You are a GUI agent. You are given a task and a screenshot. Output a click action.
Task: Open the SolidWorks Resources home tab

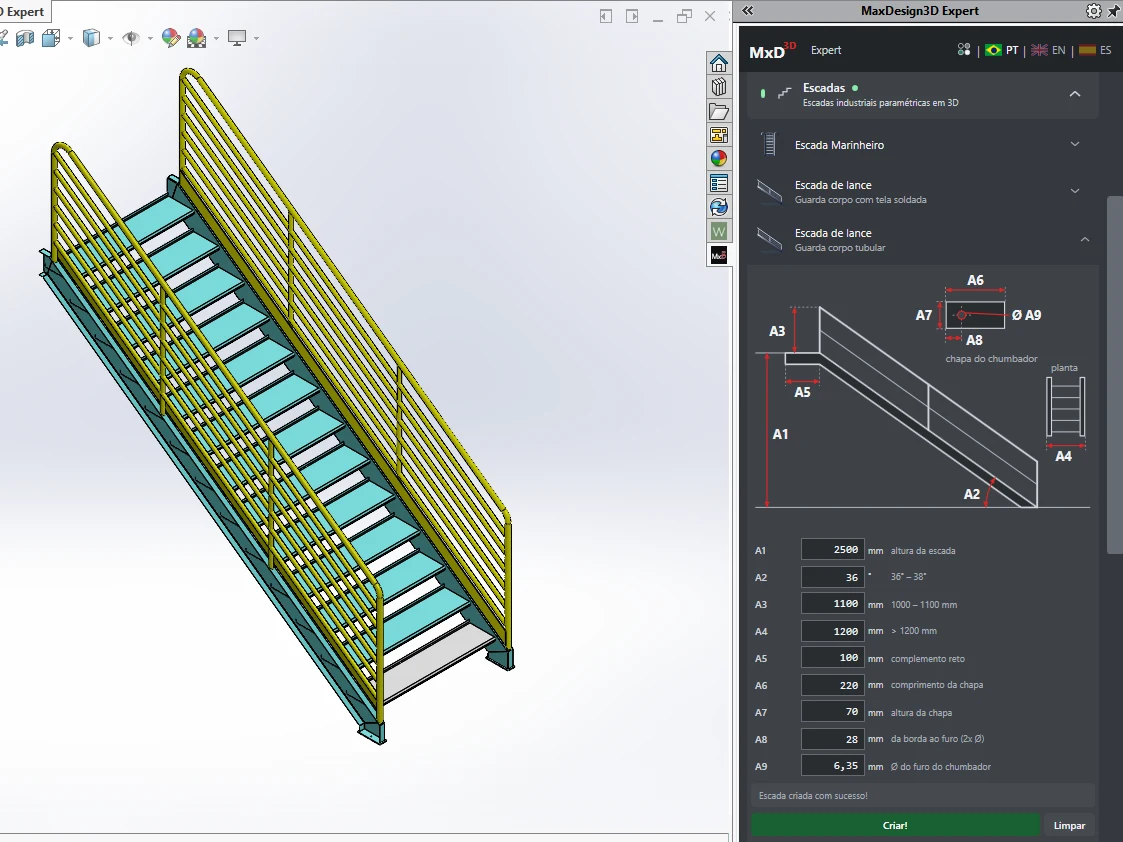click(x=718, y=63)
